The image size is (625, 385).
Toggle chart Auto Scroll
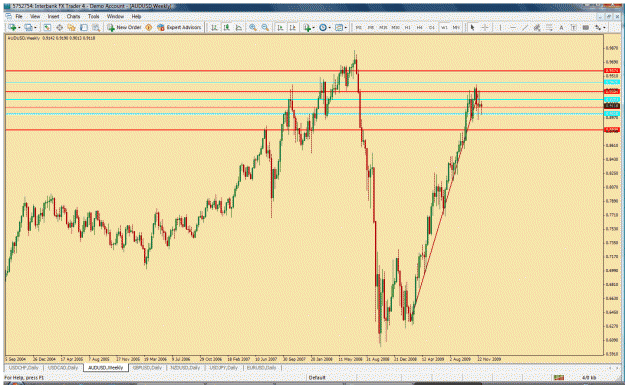point(280,28)
